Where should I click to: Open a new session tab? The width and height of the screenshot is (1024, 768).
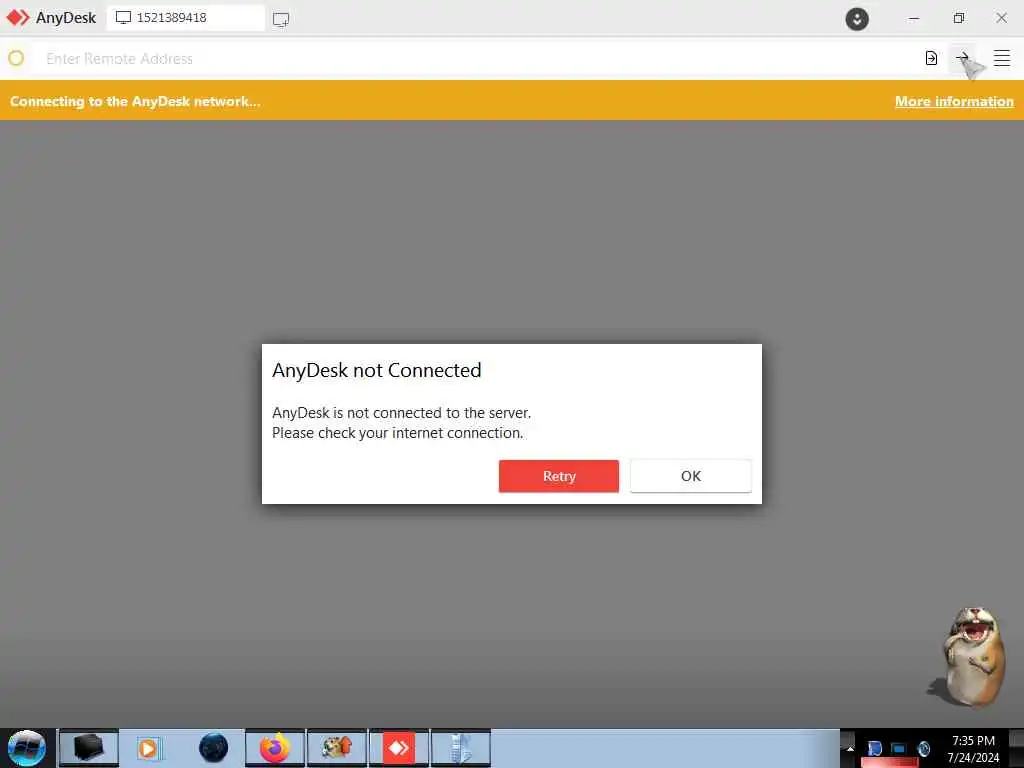coord(281,19)
